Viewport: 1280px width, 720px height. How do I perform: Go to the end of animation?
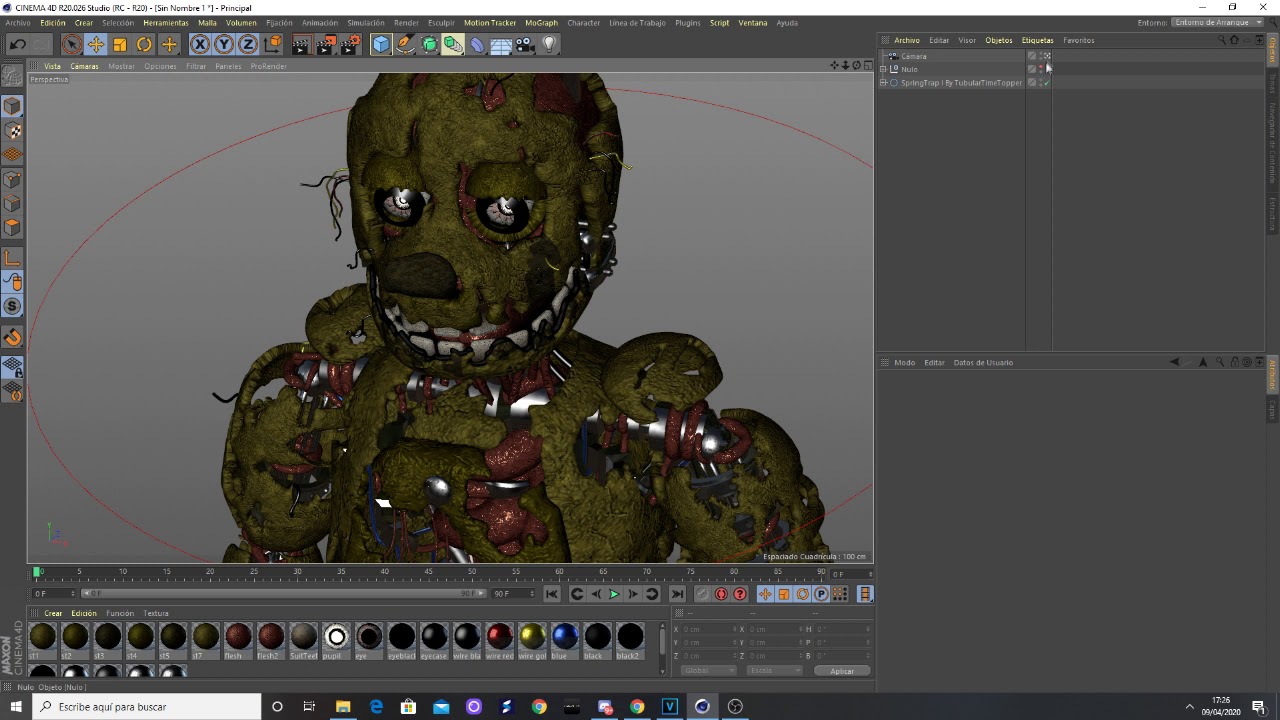[x=677, y=594]
